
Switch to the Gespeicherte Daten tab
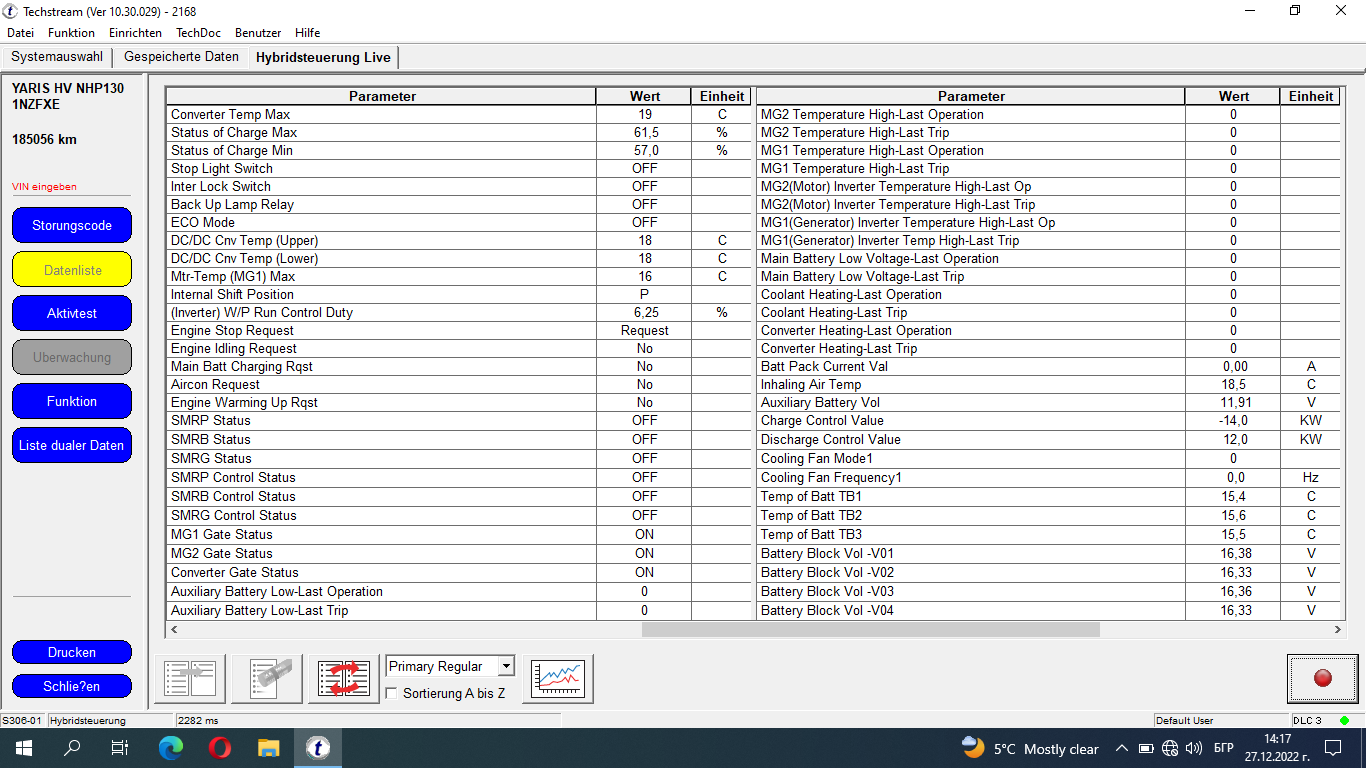point(181,57)
